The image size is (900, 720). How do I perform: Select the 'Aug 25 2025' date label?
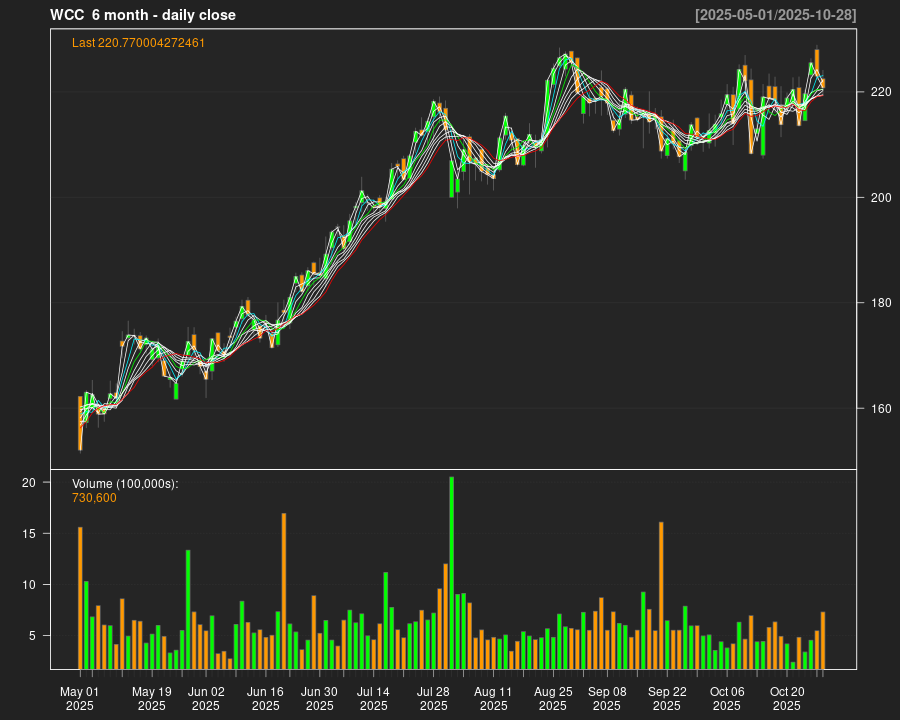(x=553, y=698)
